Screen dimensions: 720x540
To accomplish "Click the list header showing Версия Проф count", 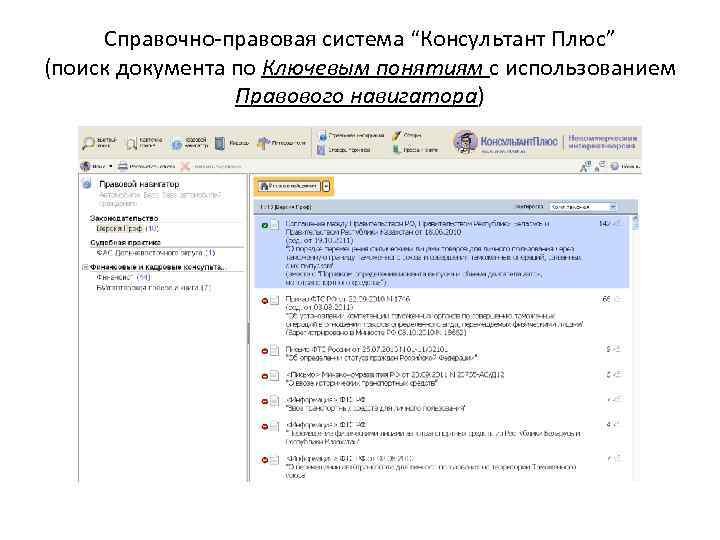I will [286, 207].
